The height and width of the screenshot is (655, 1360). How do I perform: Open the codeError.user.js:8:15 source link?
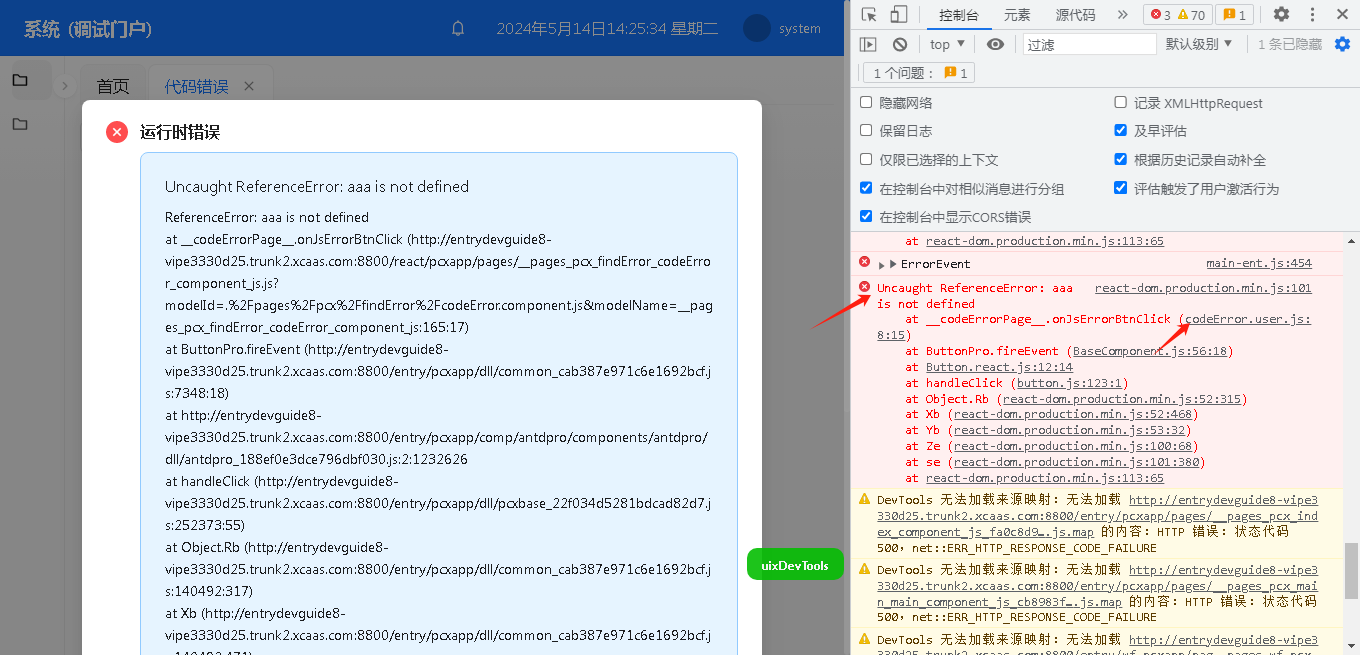coord(1247,320)
